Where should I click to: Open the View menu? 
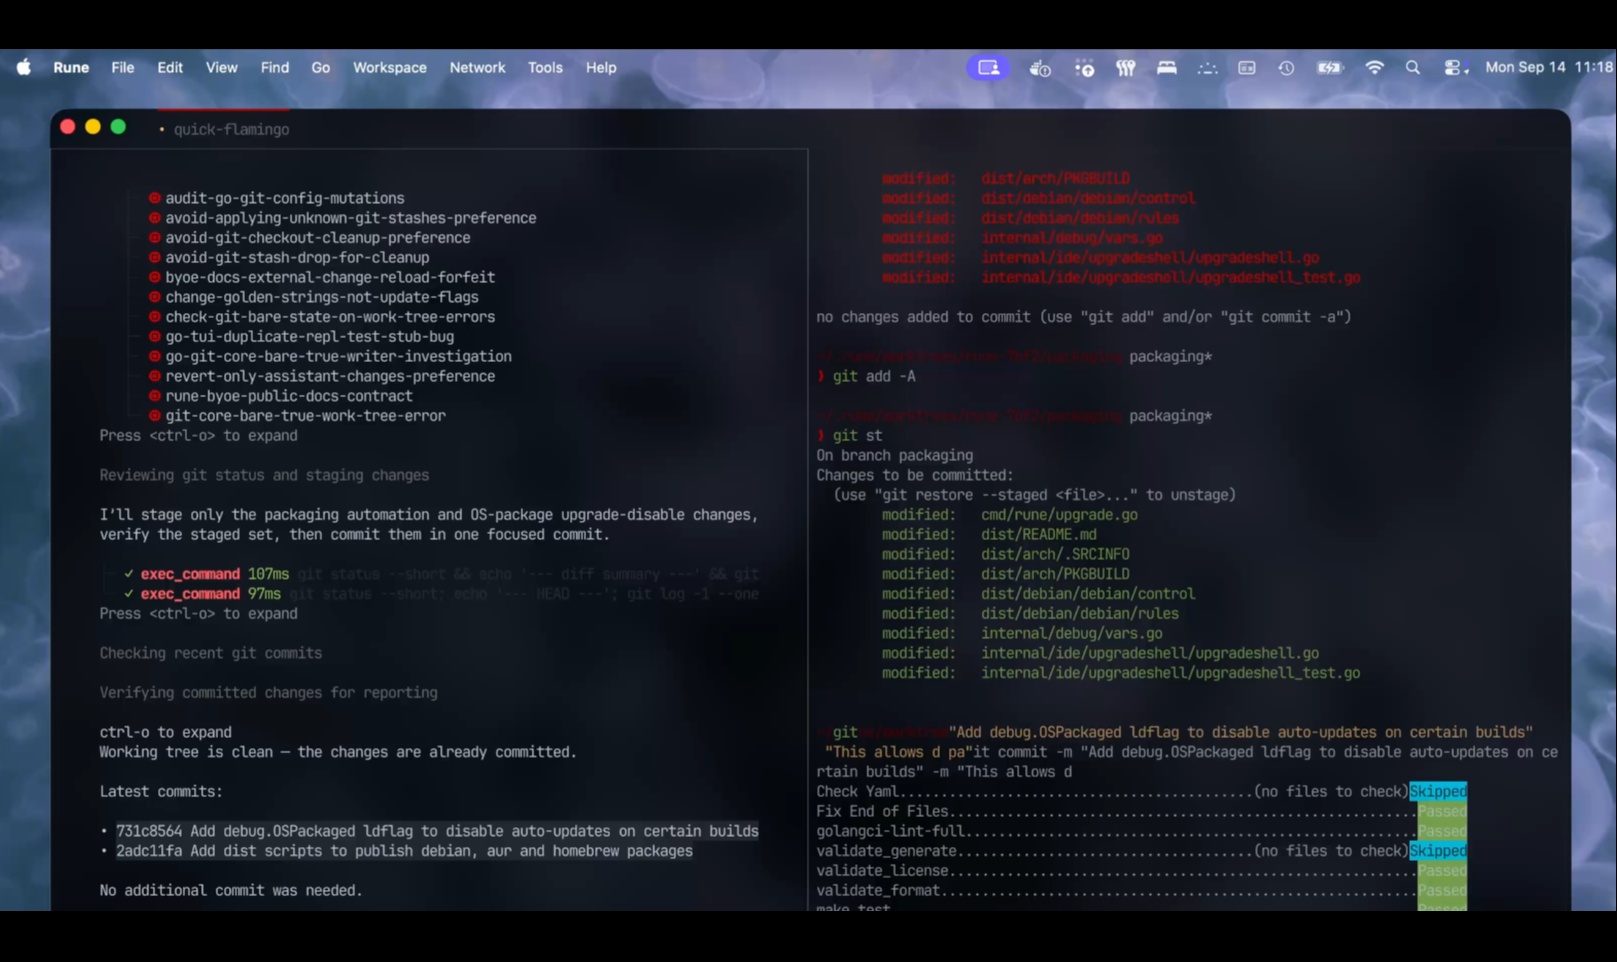coord(222,68)
